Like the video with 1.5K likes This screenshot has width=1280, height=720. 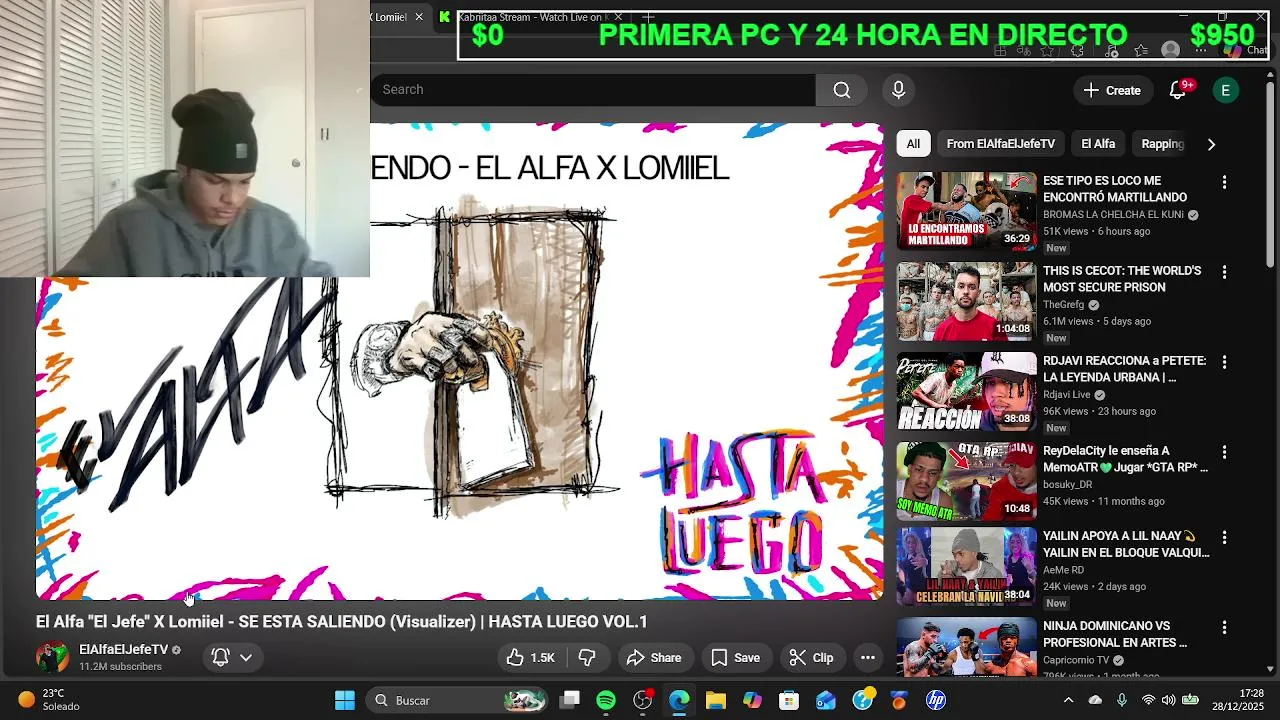530,657
